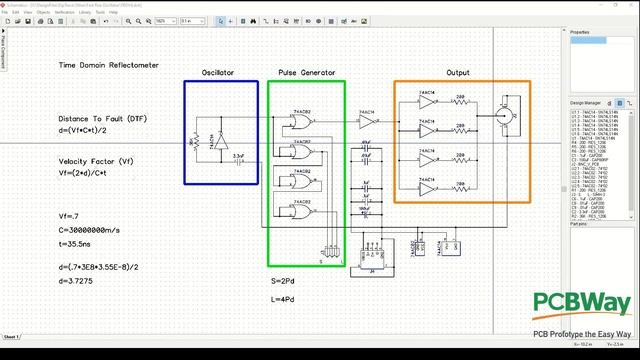The width and height of the screenshot is (640, 360).
Task: Zoom out with the magnifier minus icon
Action: point(138,21)
